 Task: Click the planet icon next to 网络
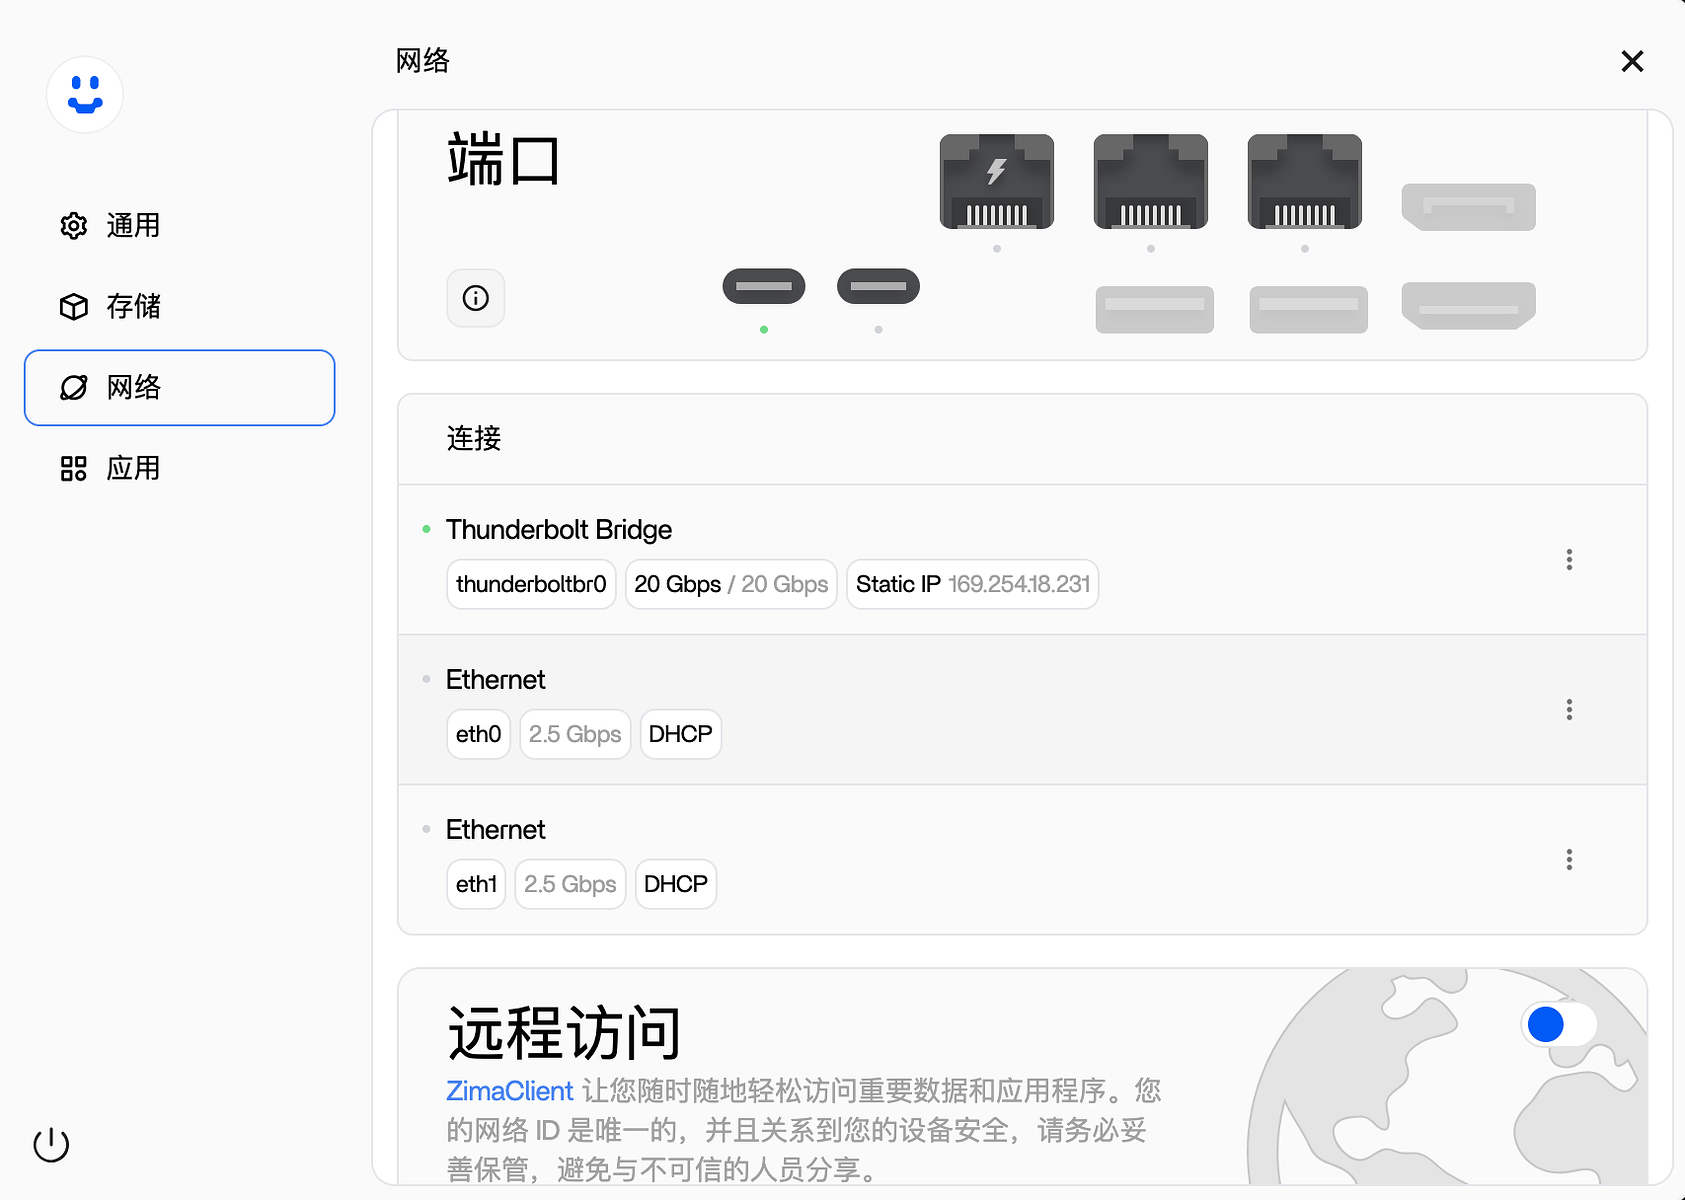74,388
